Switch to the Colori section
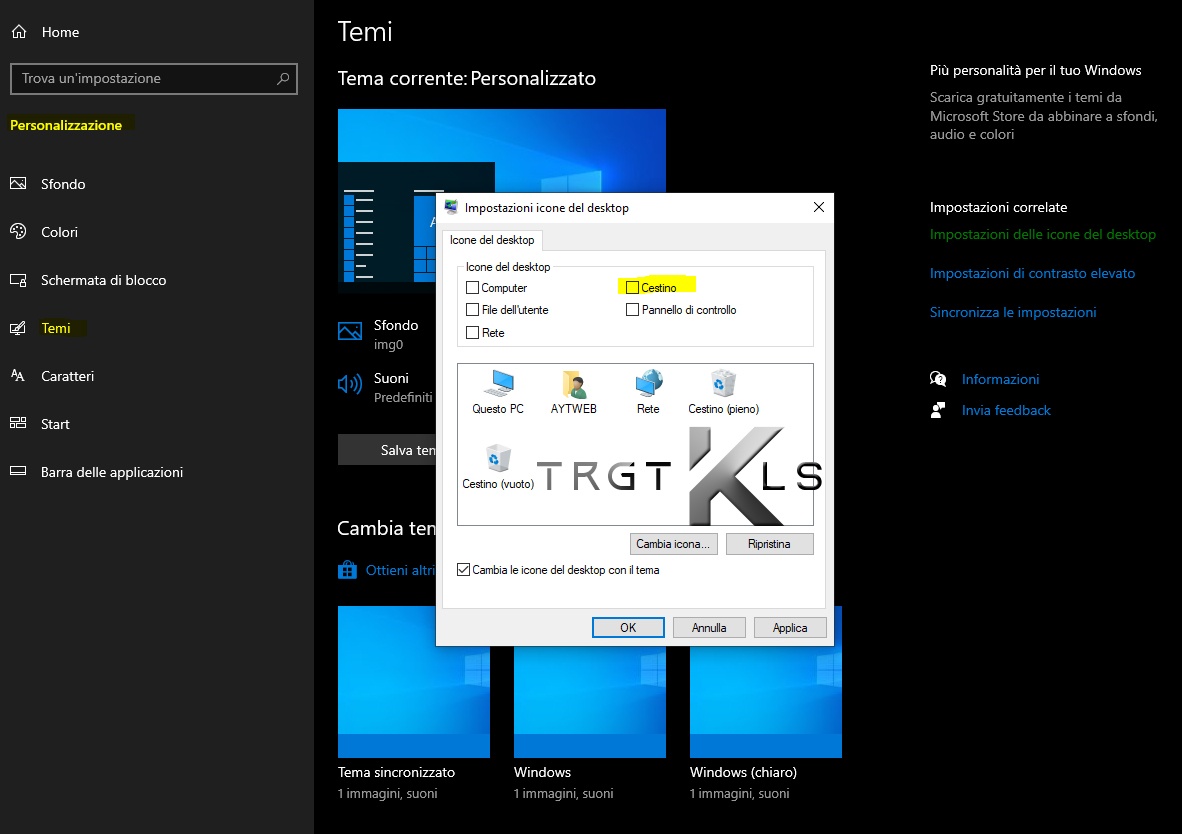Screen dimensions: 1182x834 point(59,232)
